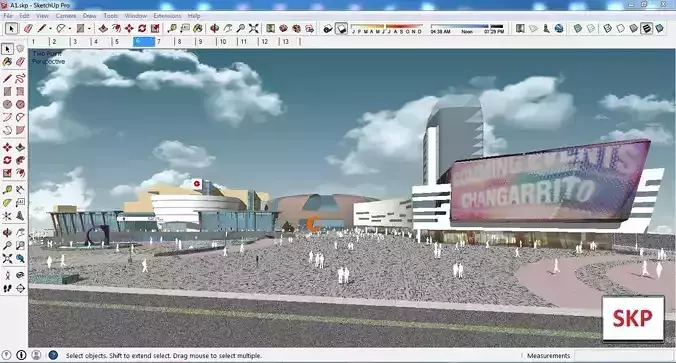The height and width of the screenshot is (363, 676).
Task: Click the sign-in person icon in status bar
Action: [36, 355]
